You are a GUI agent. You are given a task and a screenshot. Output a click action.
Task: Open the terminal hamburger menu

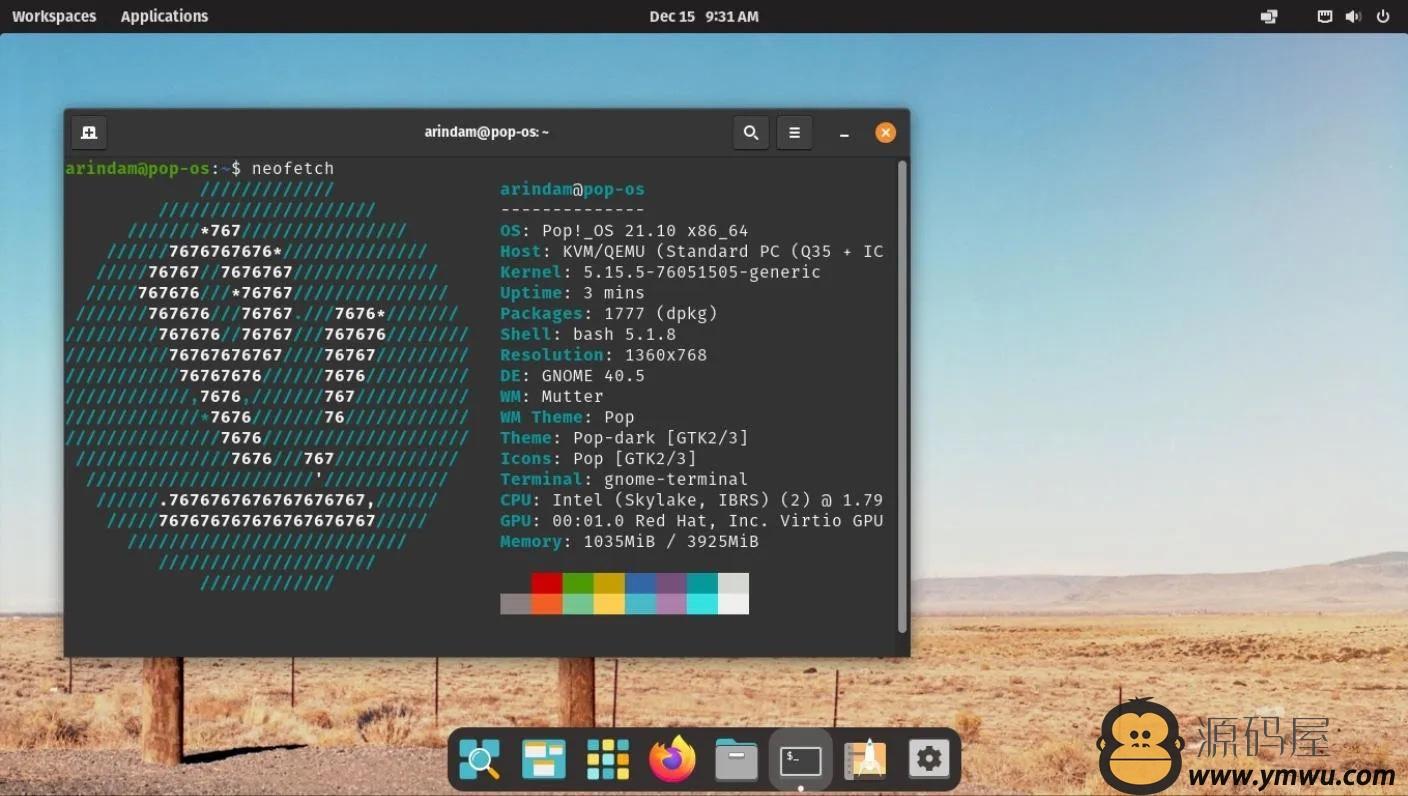coord(795,132)
